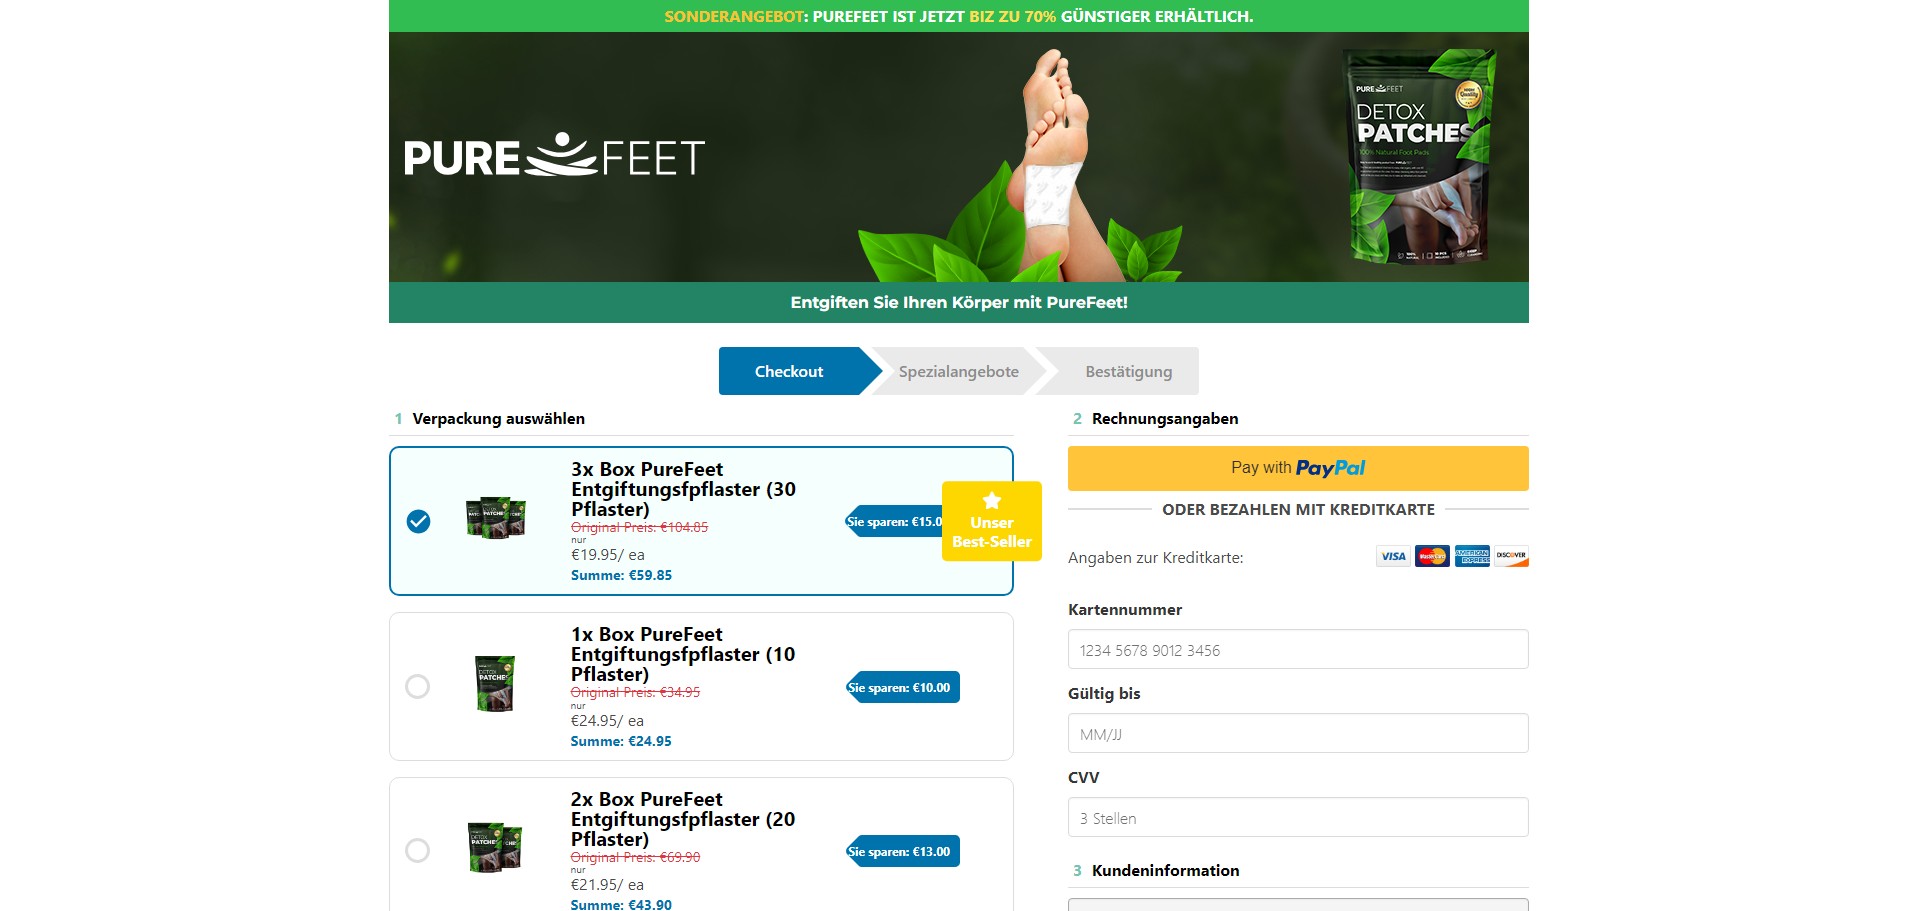This screenshot has height=911, width=1918.
Task: Click the Sie sparen €10.00 tag
Action: pos(902,687)
